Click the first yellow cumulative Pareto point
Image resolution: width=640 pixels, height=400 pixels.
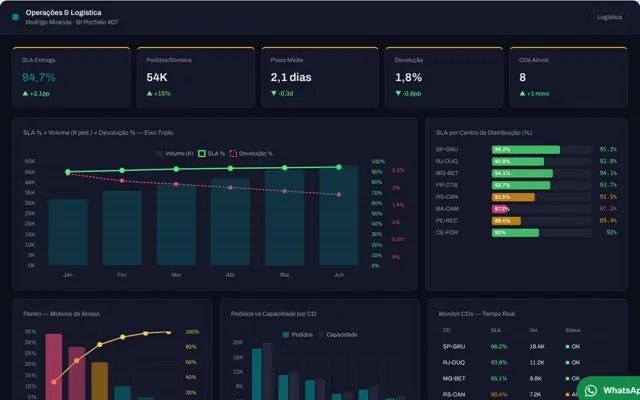[54, 382]
